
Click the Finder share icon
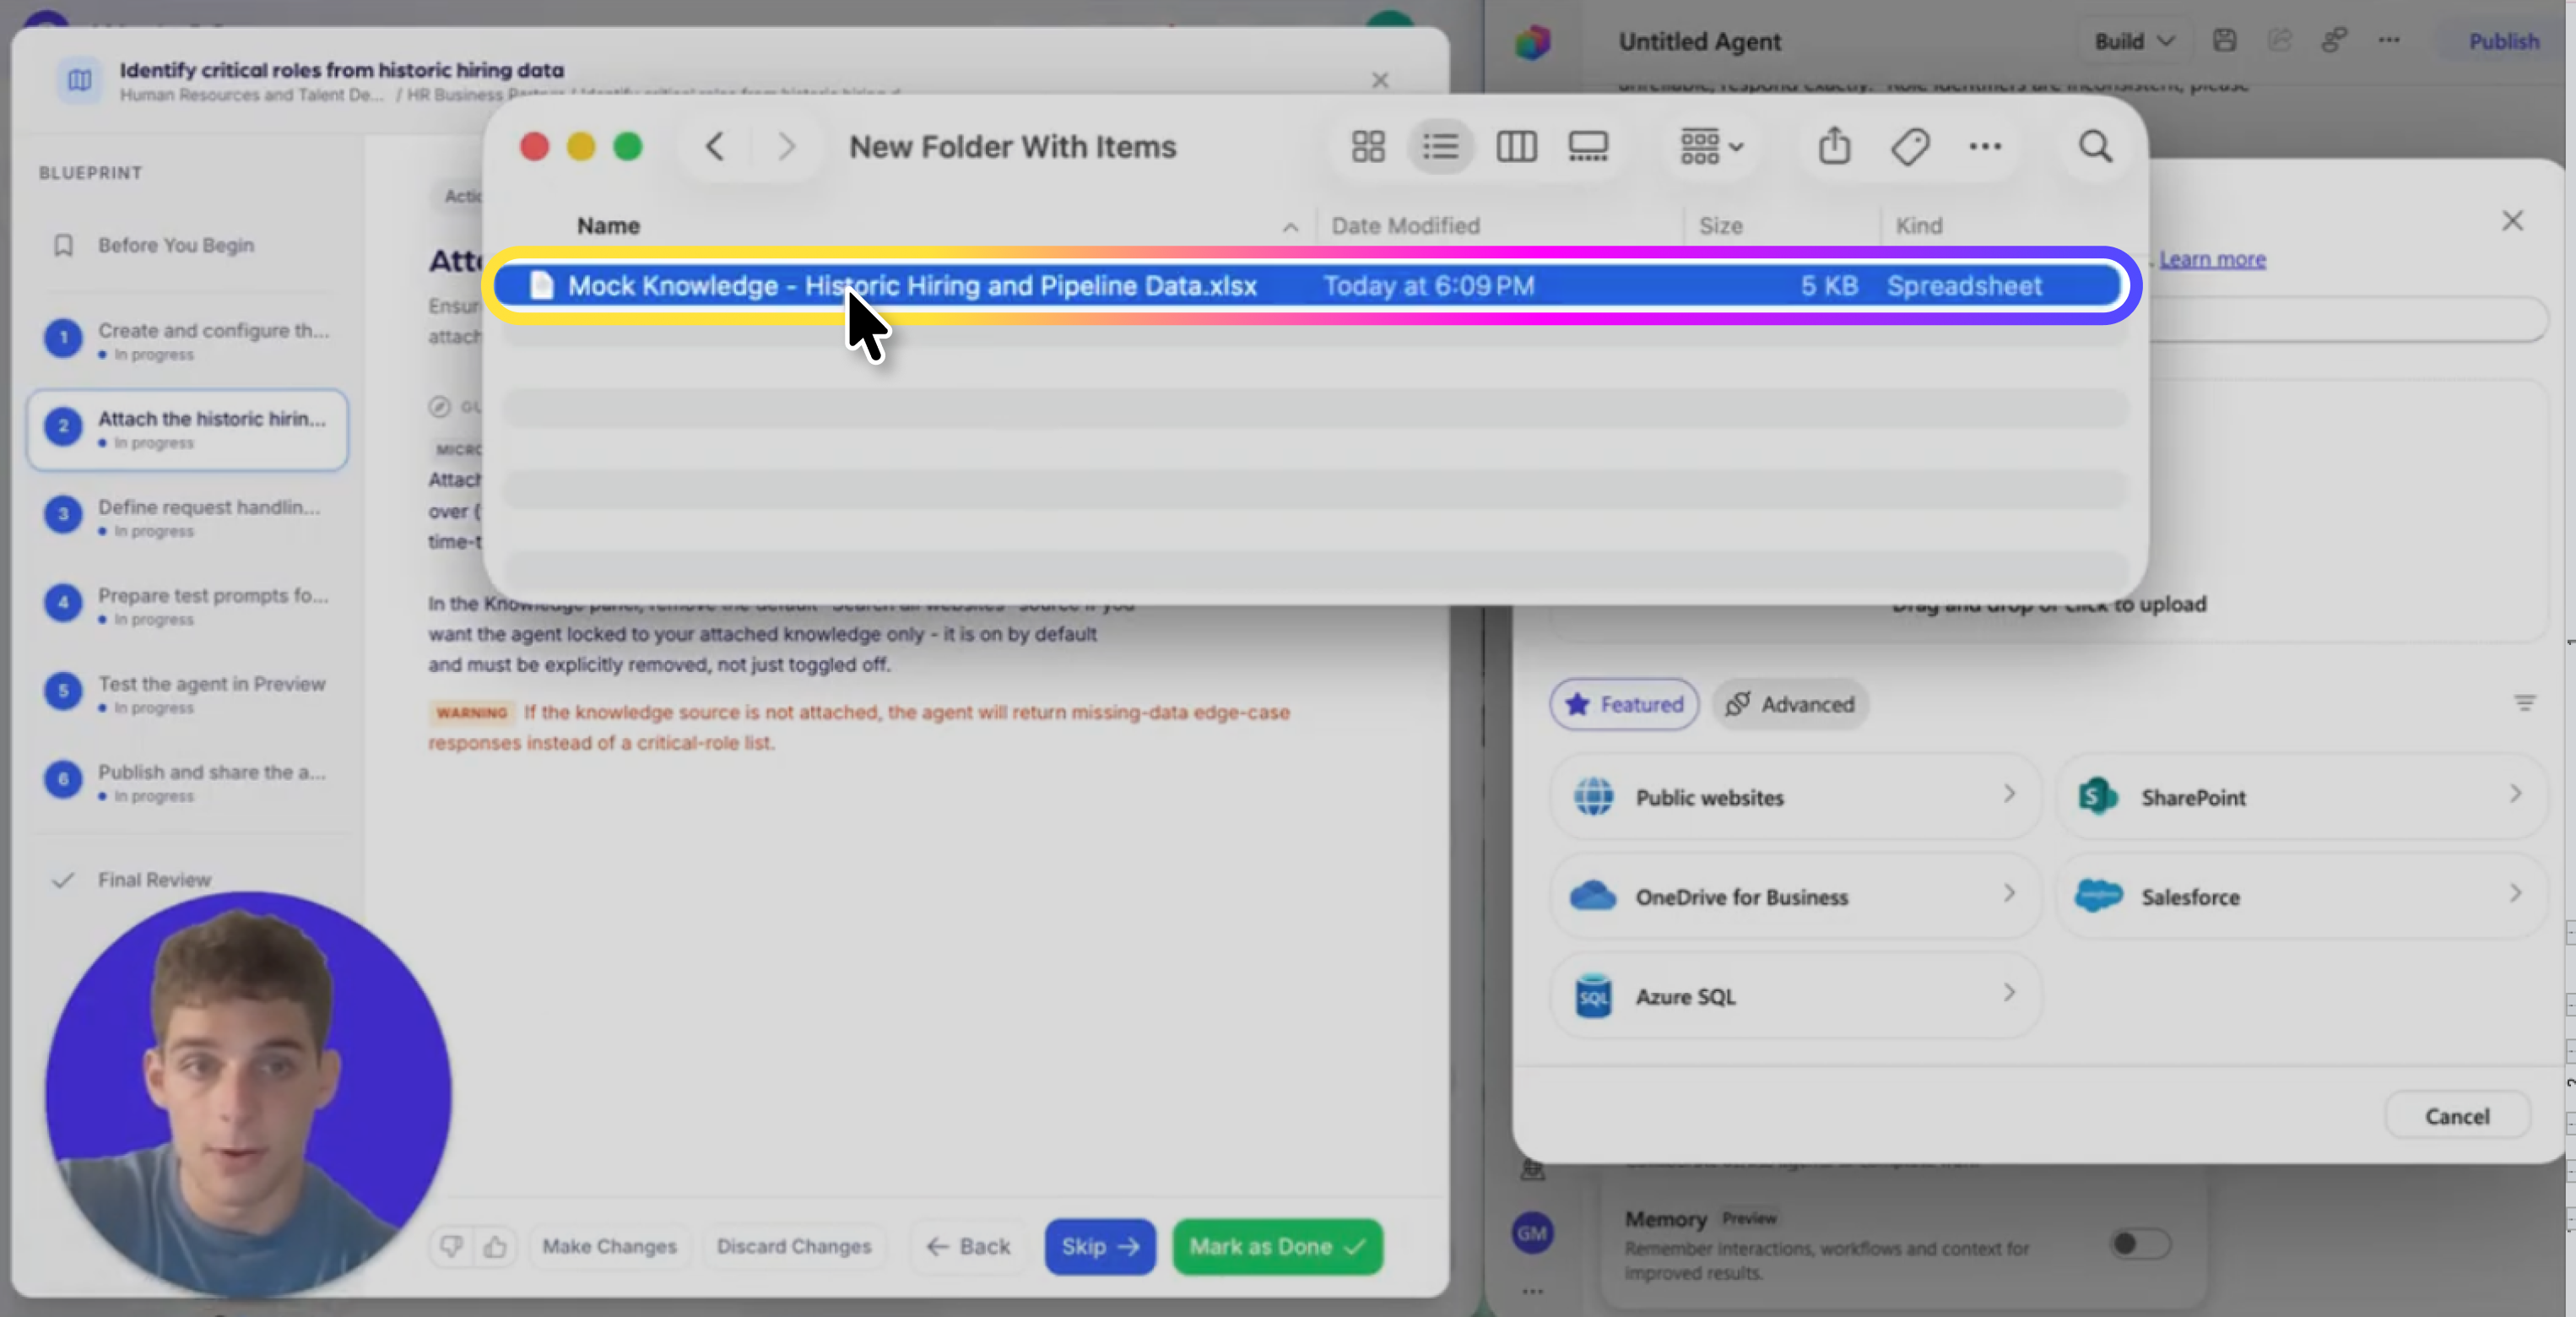pos(1834,147)
